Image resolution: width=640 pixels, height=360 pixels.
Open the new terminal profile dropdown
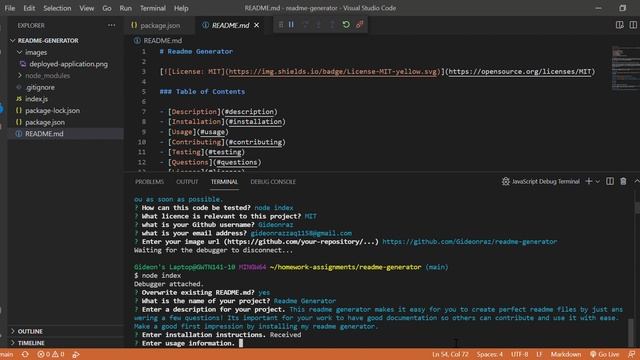598,181
